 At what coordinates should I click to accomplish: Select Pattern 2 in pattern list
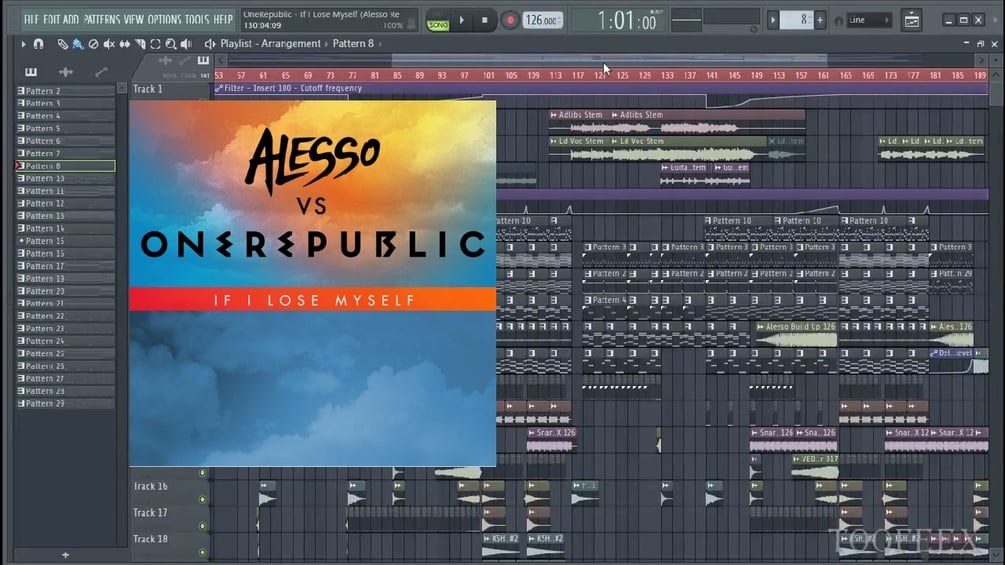[65, 91]
